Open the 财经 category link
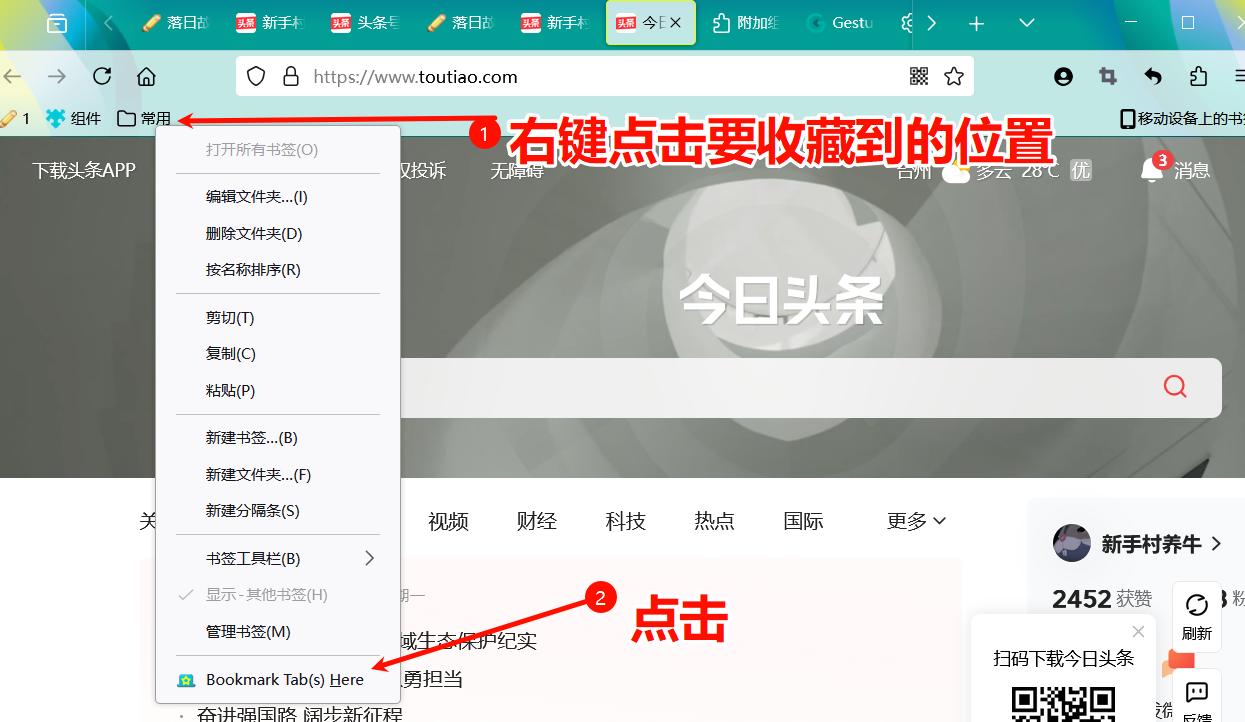The height and width of the screenshot is (722, 1245). 536,521
